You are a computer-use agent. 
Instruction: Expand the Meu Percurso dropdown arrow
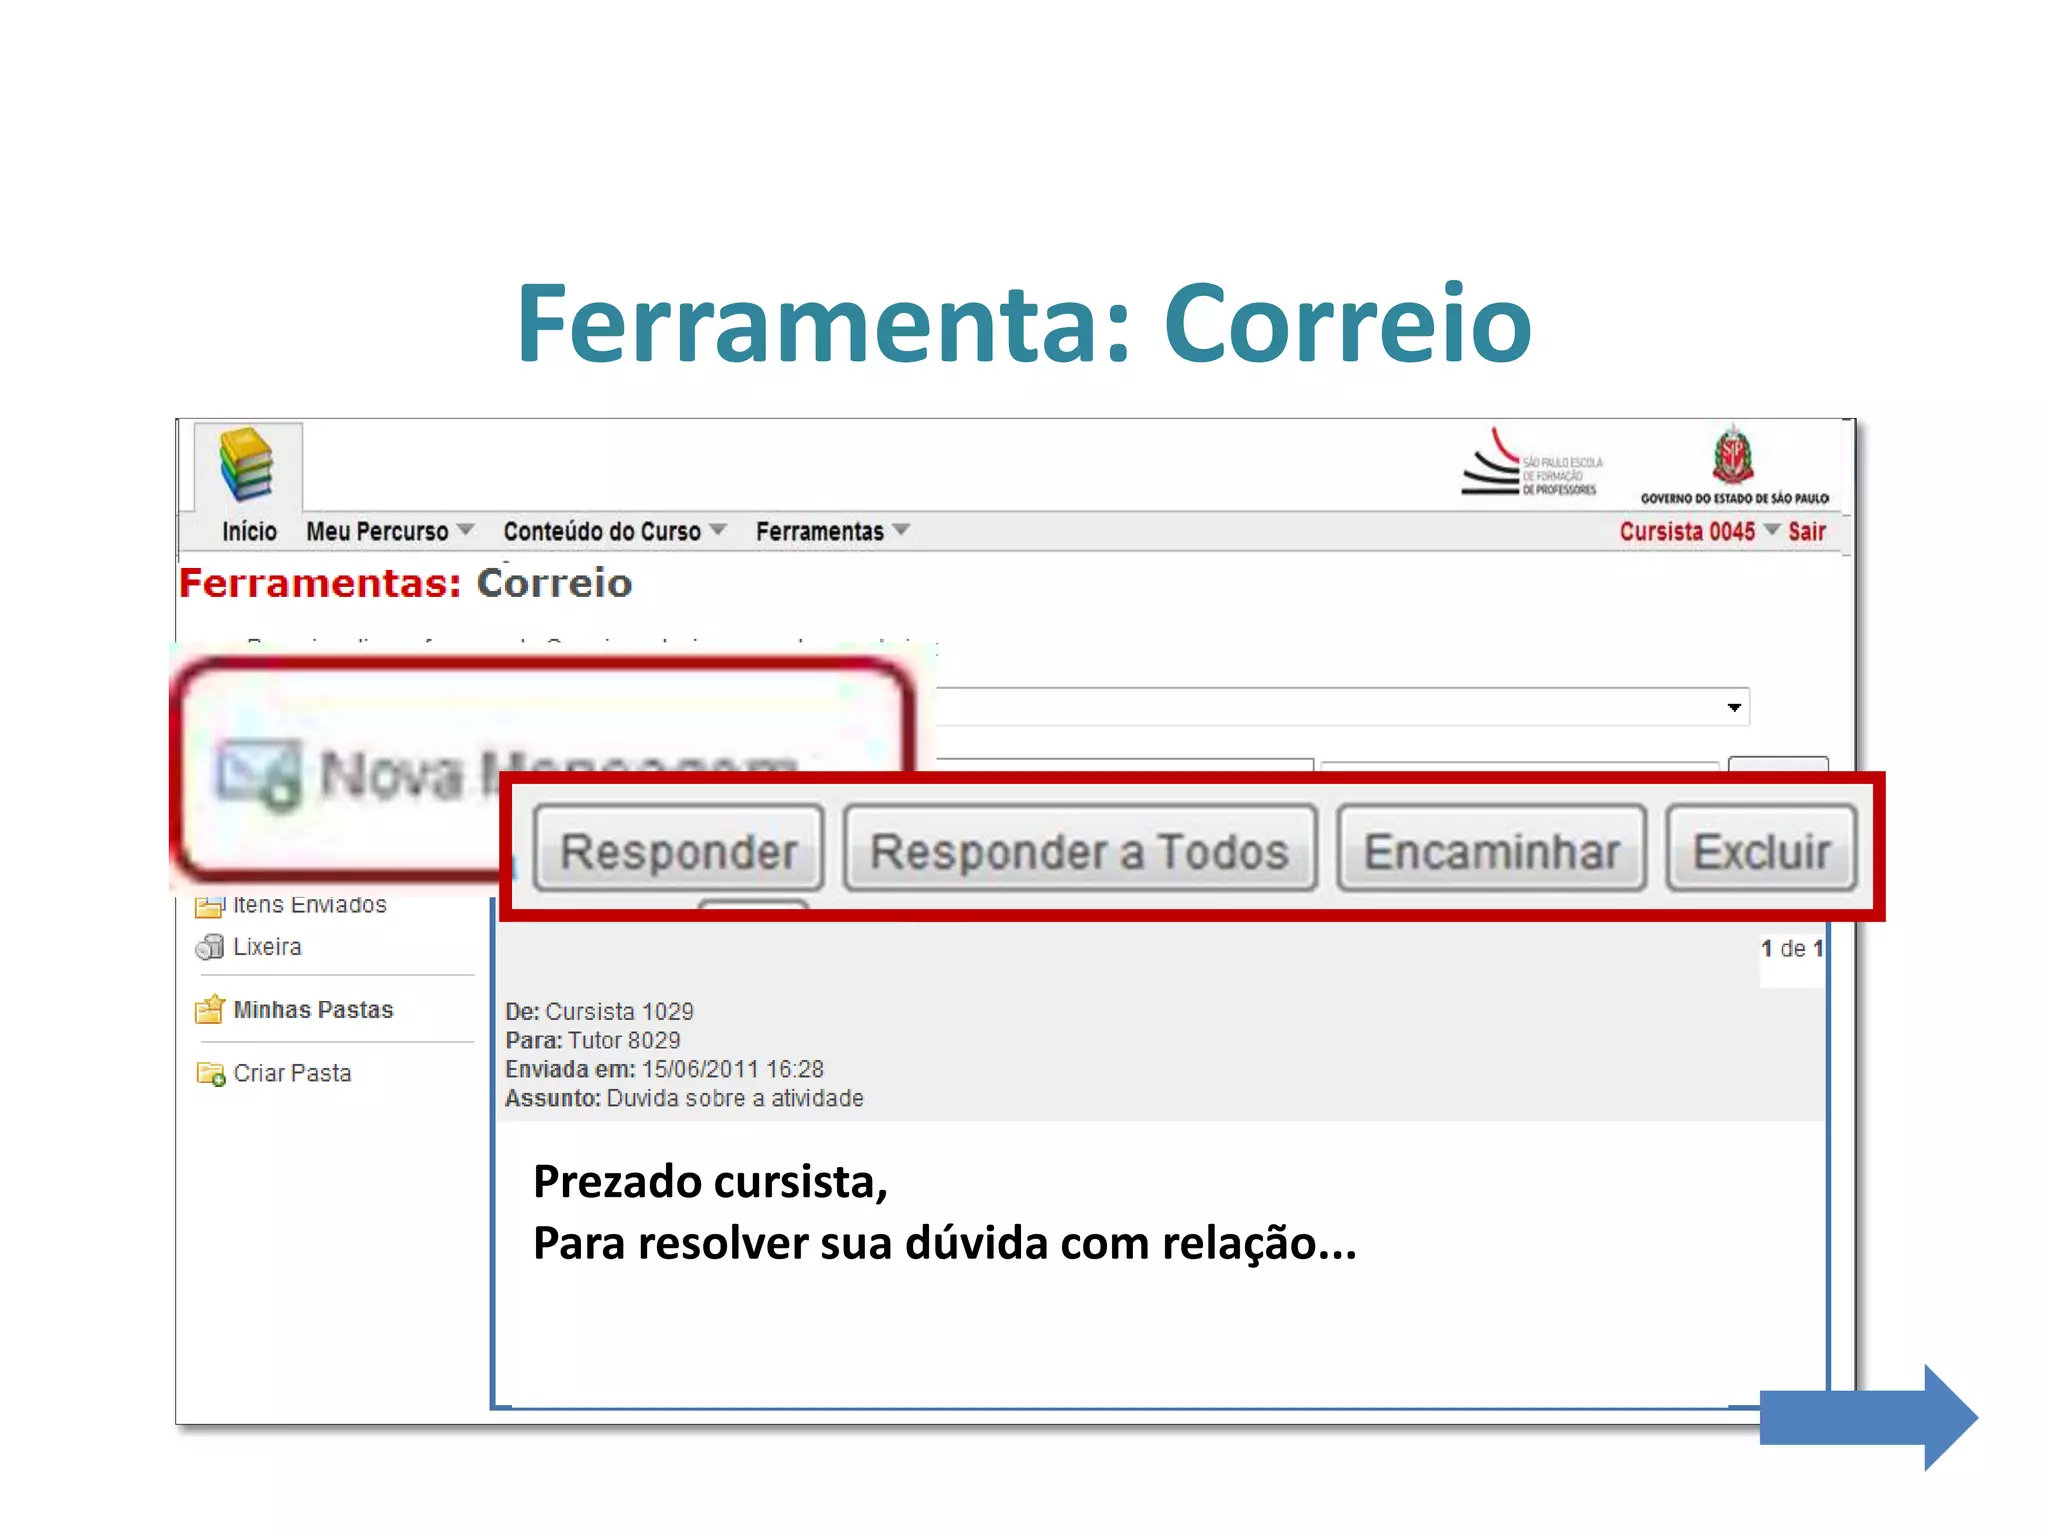point(465,529)
